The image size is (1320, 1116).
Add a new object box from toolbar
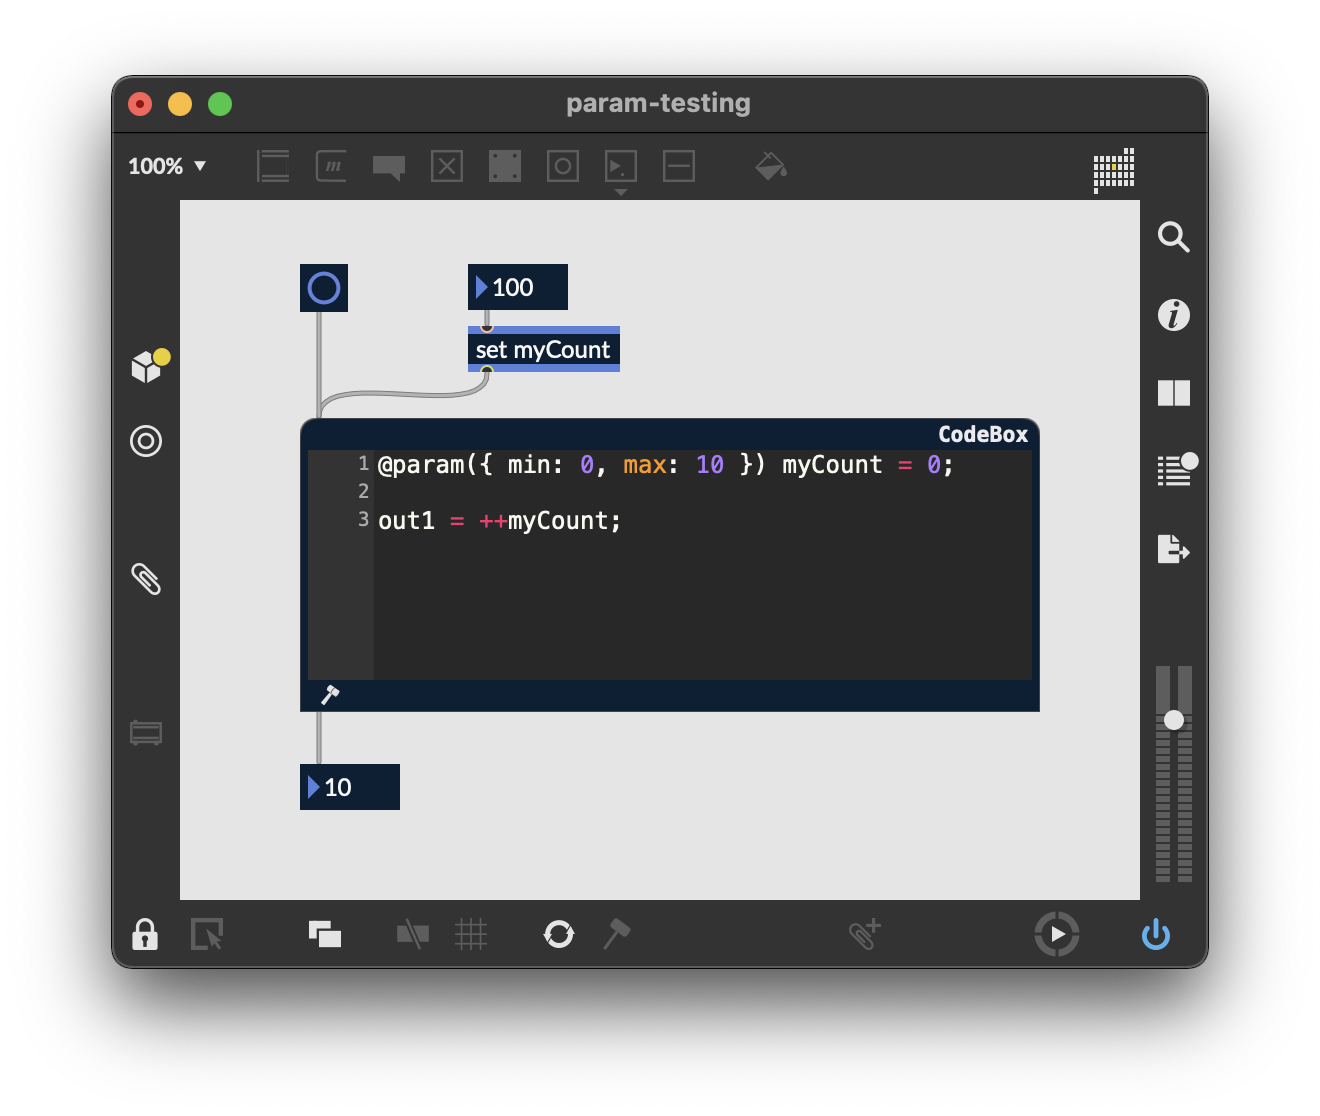273,166
